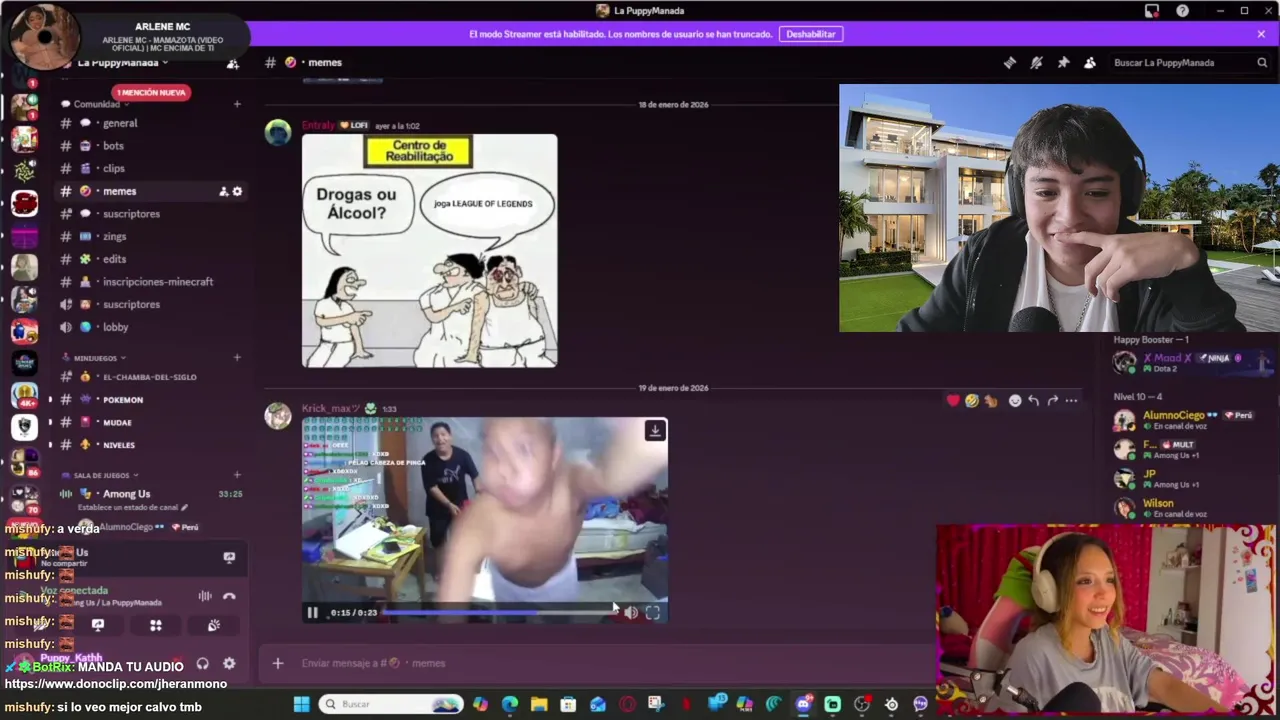Open File Explorer from taskbar
The width and height of the screenshot is (1280, 720).
click(x=539, y=704)
